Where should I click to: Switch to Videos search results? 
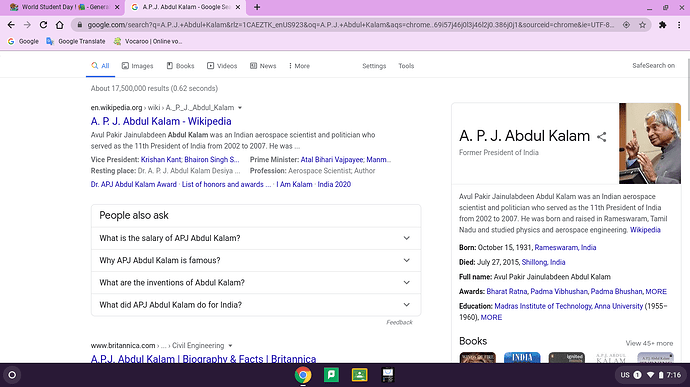(x=222, y=66)
